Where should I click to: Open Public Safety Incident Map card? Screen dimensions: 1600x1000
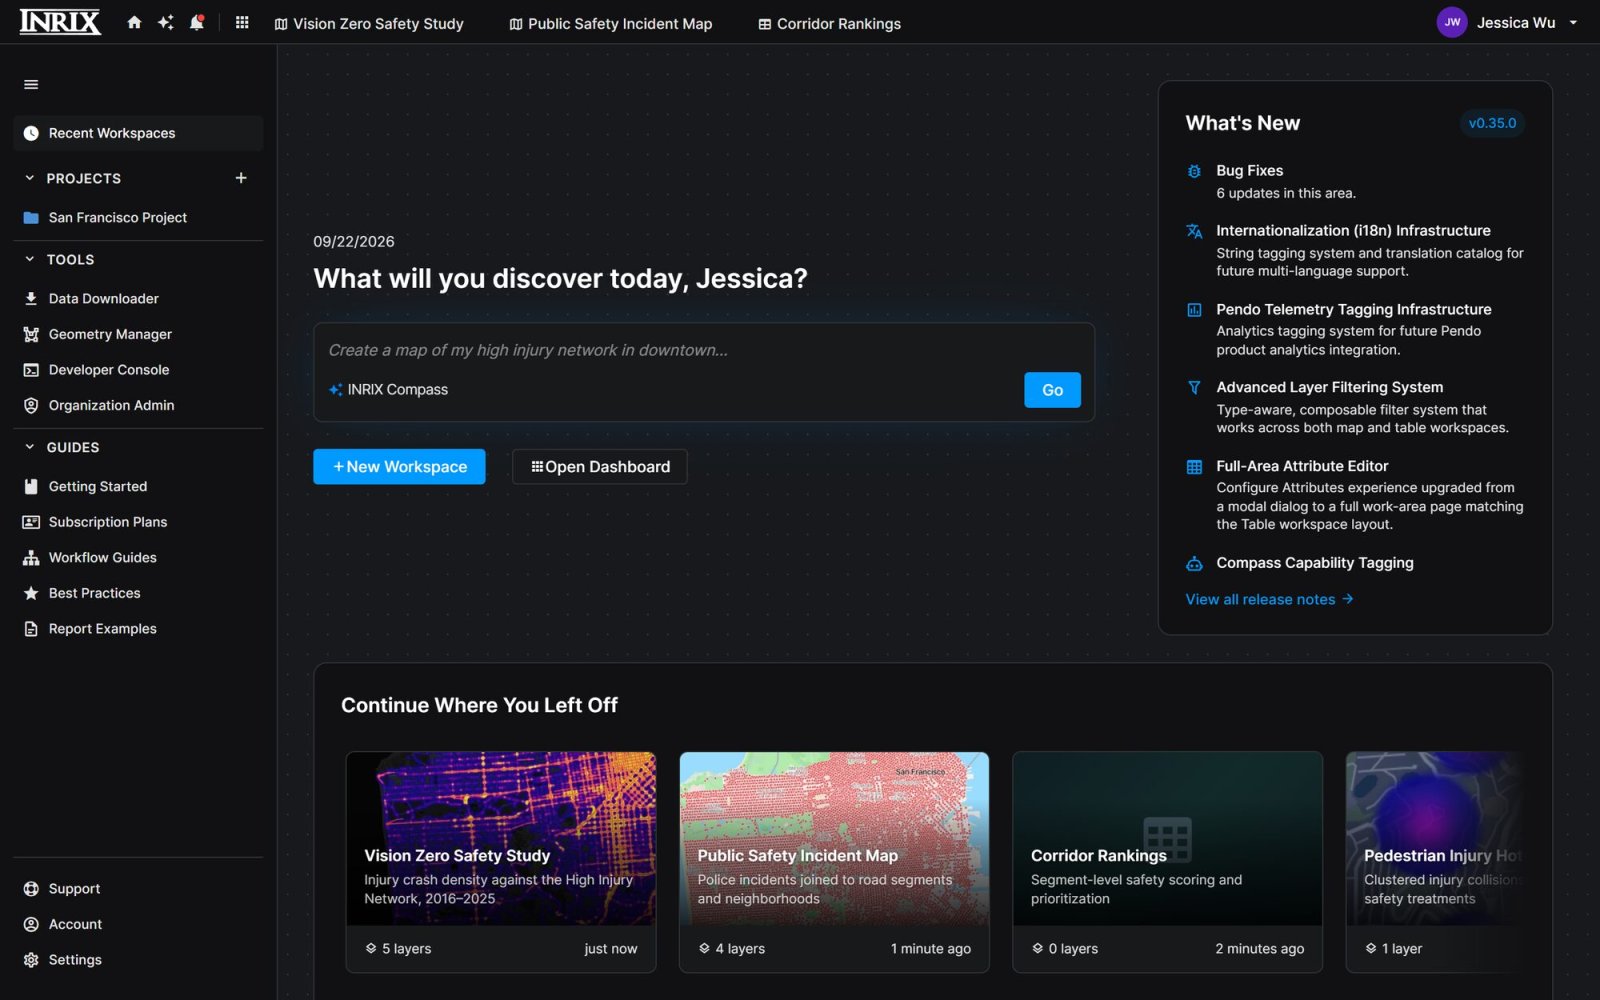coord(834,862)
